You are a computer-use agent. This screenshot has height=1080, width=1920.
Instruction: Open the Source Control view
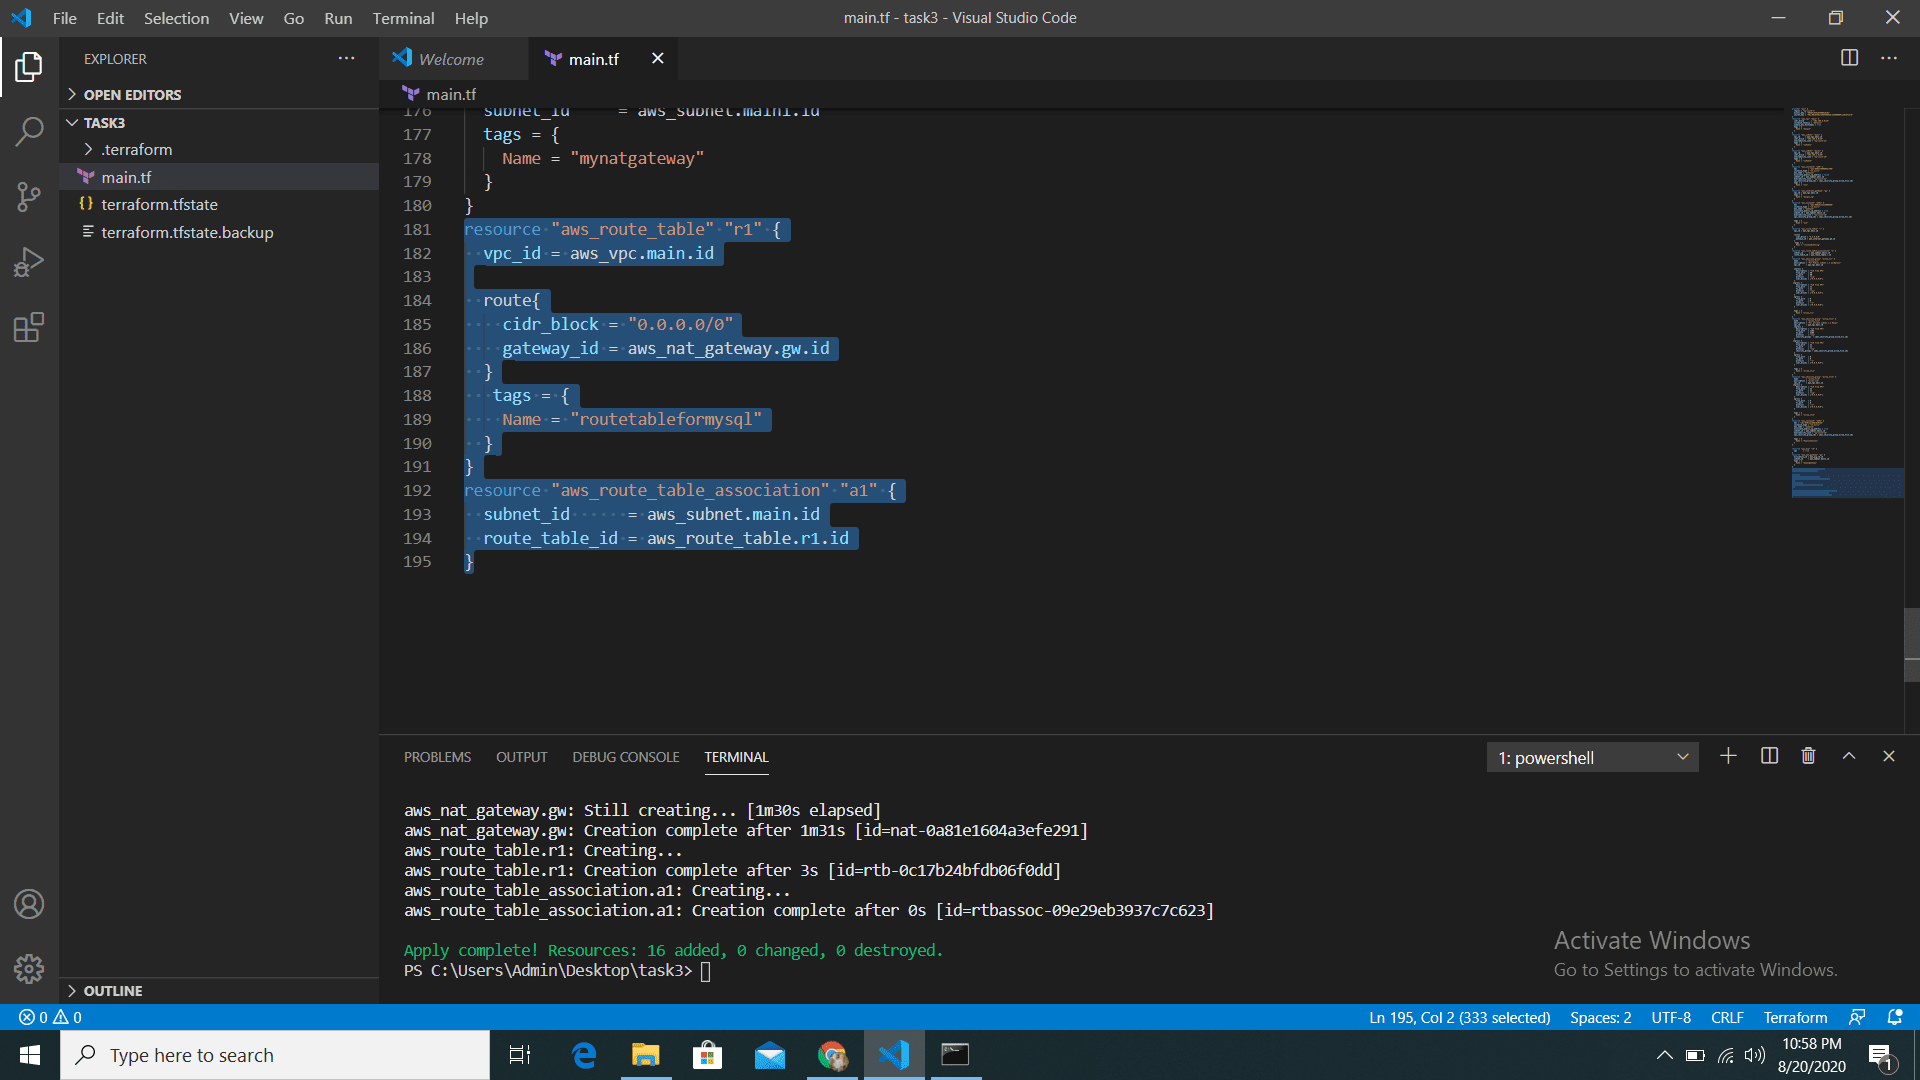(29, 196)
